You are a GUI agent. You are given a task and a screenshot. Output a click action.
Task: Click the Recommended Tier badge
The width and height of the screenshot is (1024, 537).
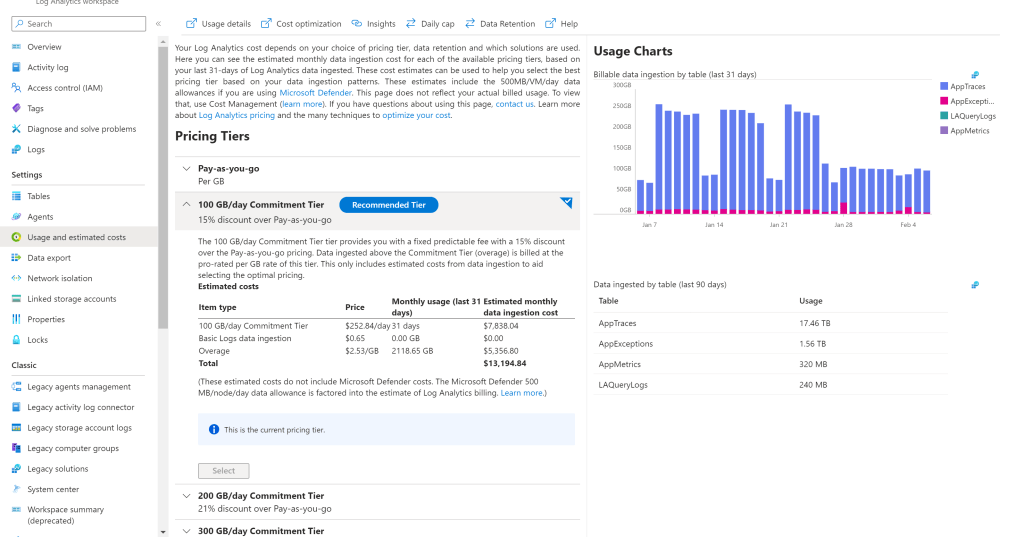[389, 205]
